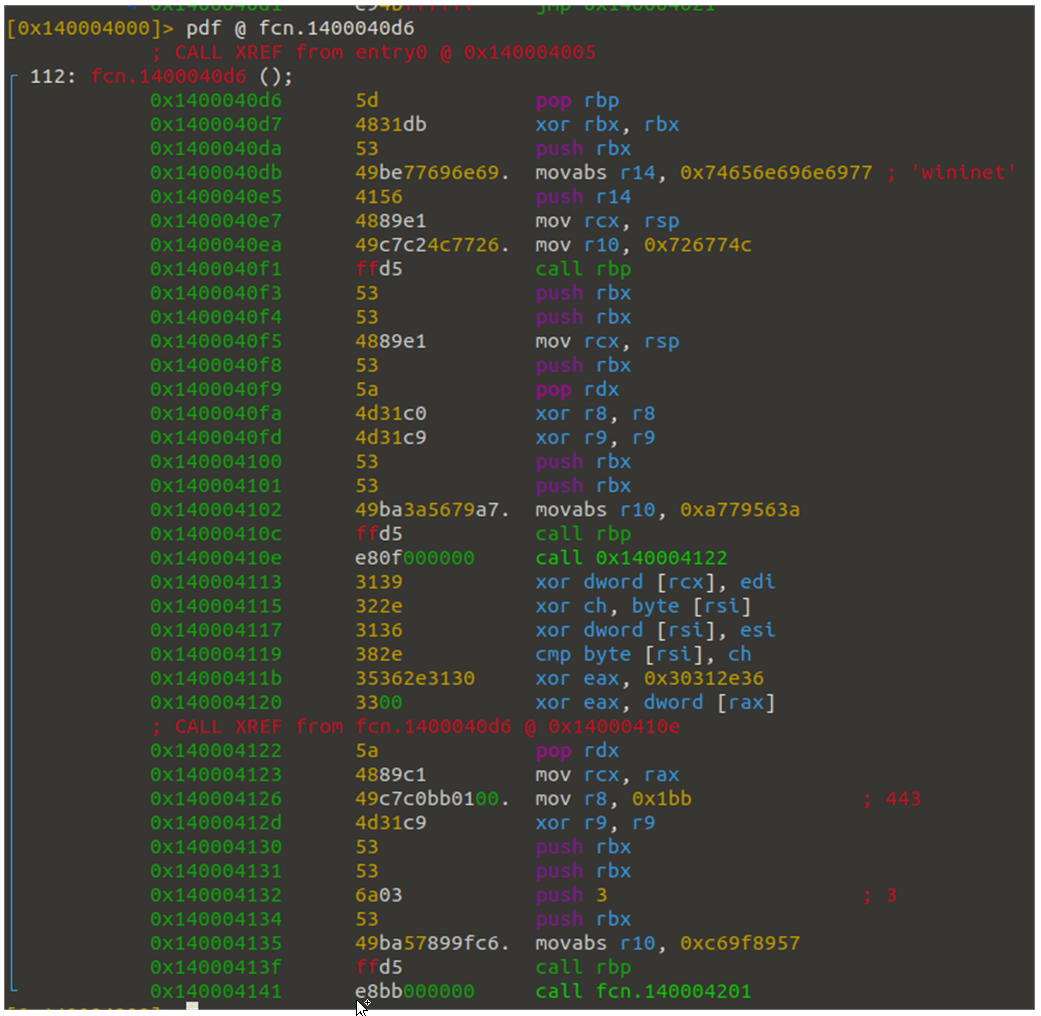The width and height of the screenshot is (1041, 1016).
Task: Click the typed command 'pdf @ fcn.1400040d6'
Action: tap(300, 28)
